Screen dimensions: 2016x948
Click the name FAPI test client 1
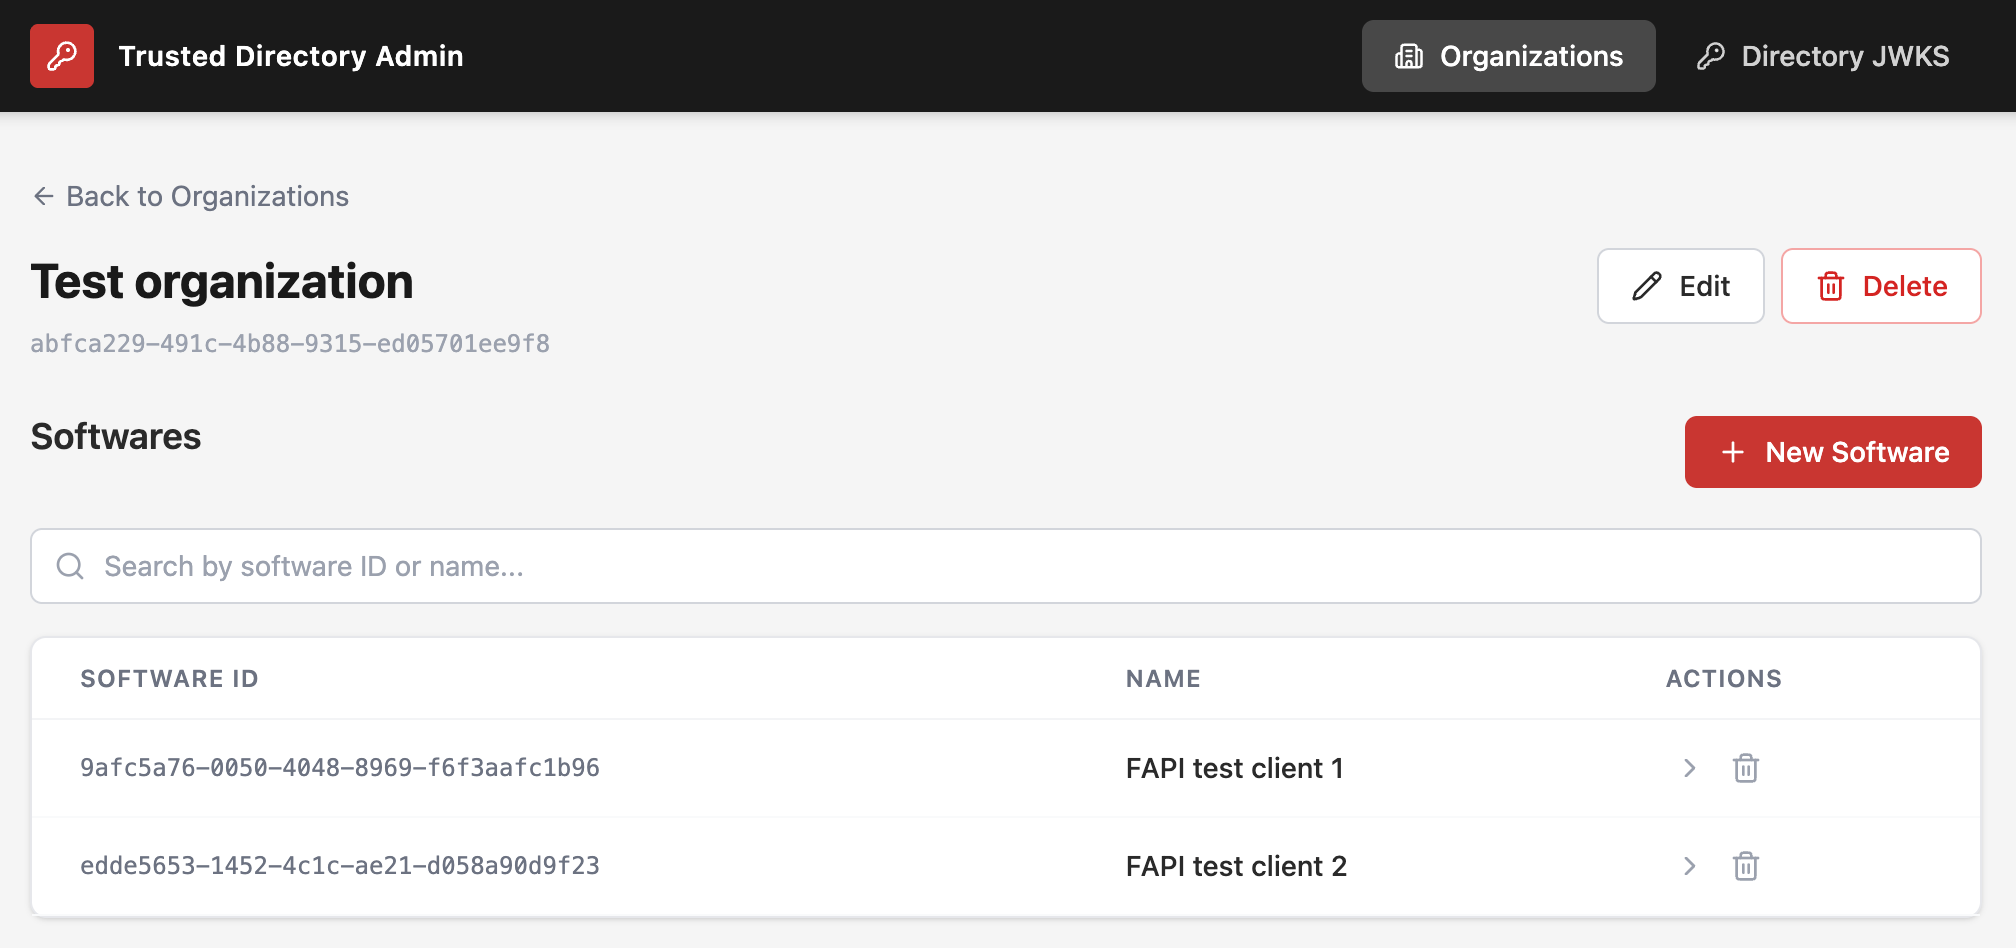[1235, 768]
